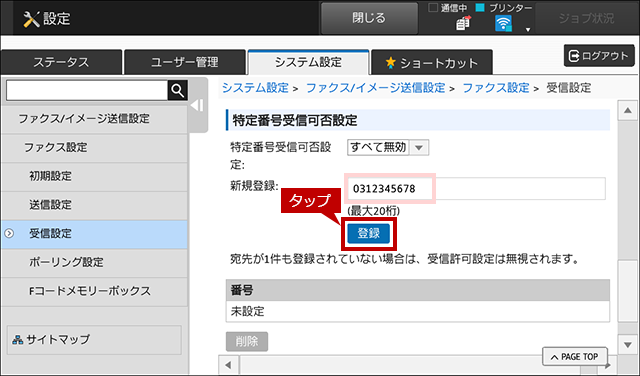Tap the 登録 register button

(x=369, y=234)
